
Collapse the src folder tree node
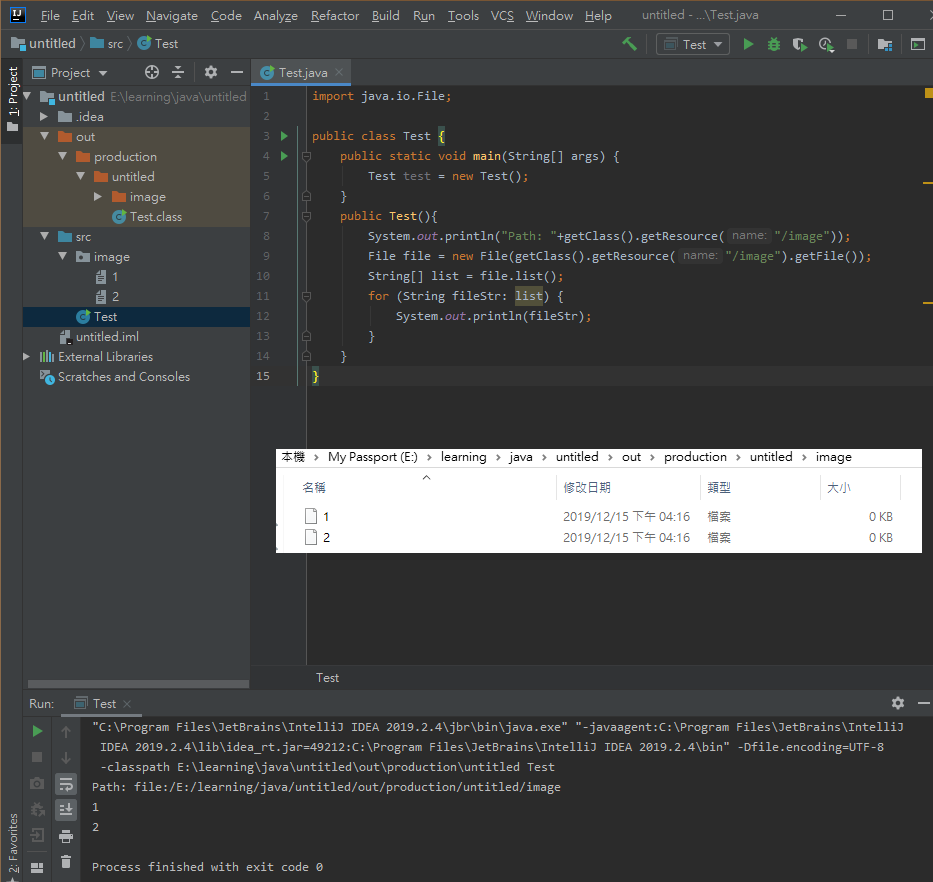pyautogui.click(x=45, y=236)
